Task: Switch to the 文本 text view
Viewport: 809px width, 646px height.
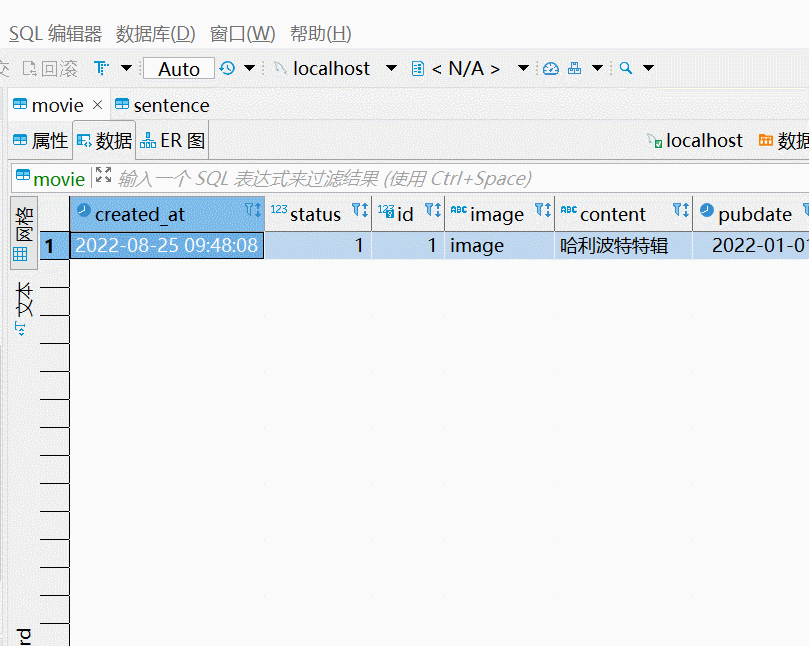Action: (24, 309)
